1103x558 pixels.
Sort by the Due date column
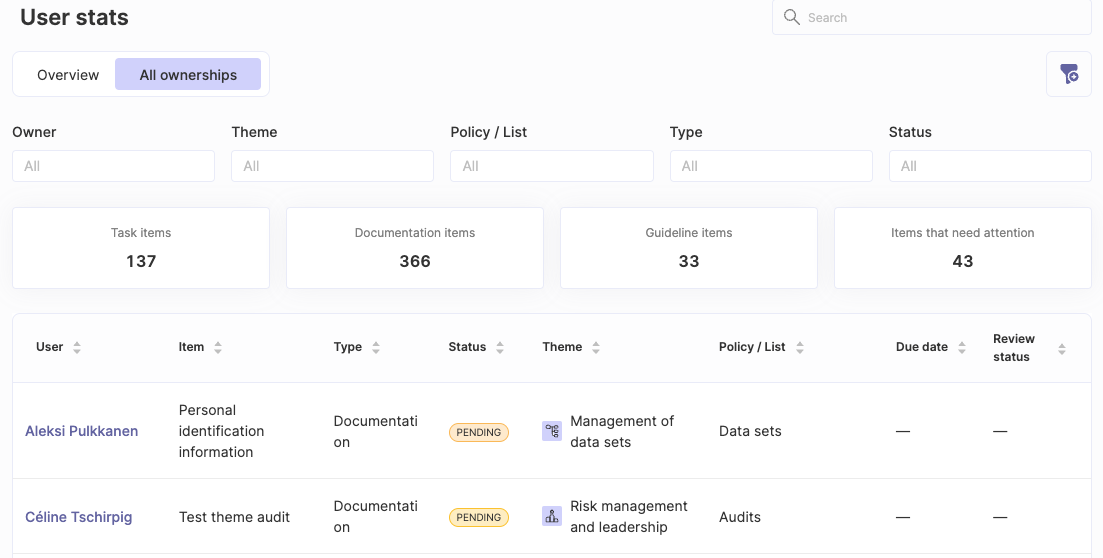pos(962,348)
